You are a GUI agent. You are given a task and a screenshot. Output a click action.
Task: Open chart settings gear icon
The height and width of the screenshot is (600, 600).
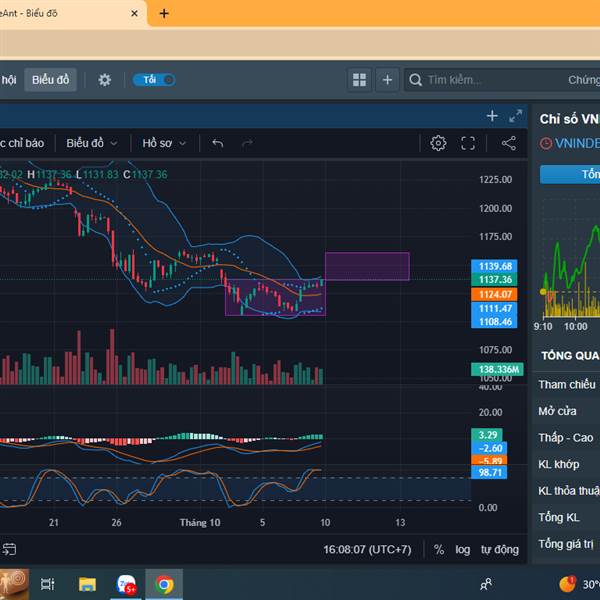click(438, 143)
